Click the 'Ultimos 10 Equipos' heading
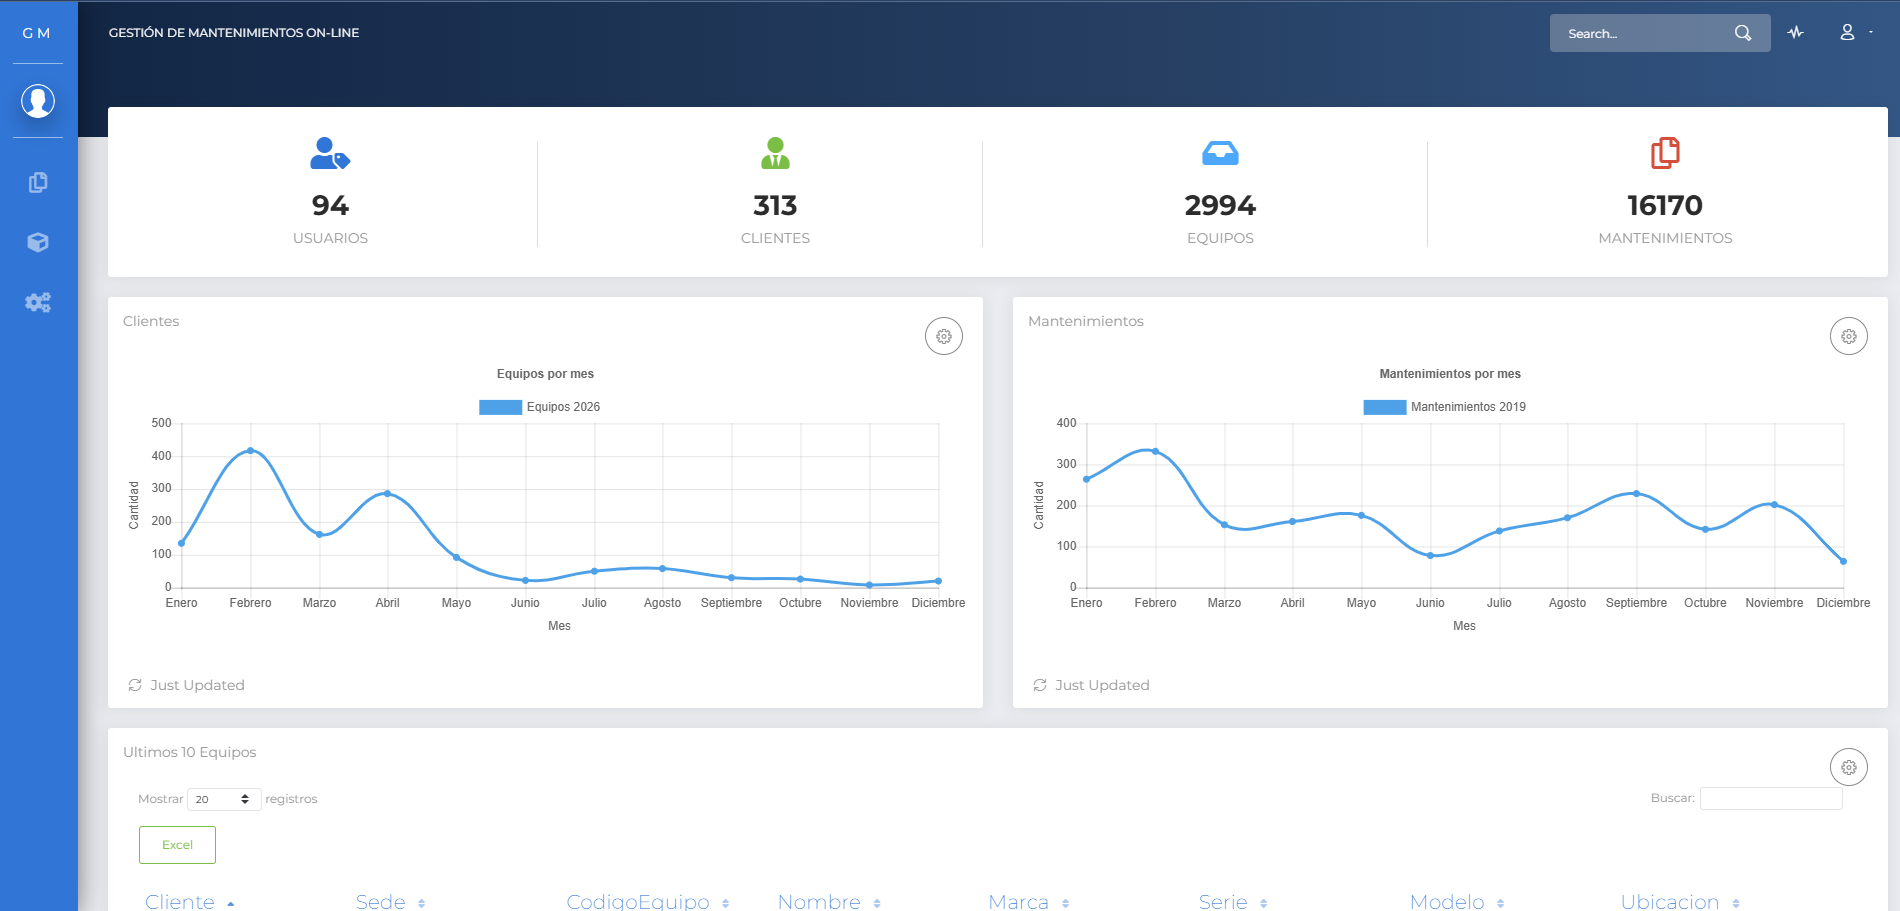The height and width of the screenshot is (911, 1900). pyautogui.click(x=190, y=752)
